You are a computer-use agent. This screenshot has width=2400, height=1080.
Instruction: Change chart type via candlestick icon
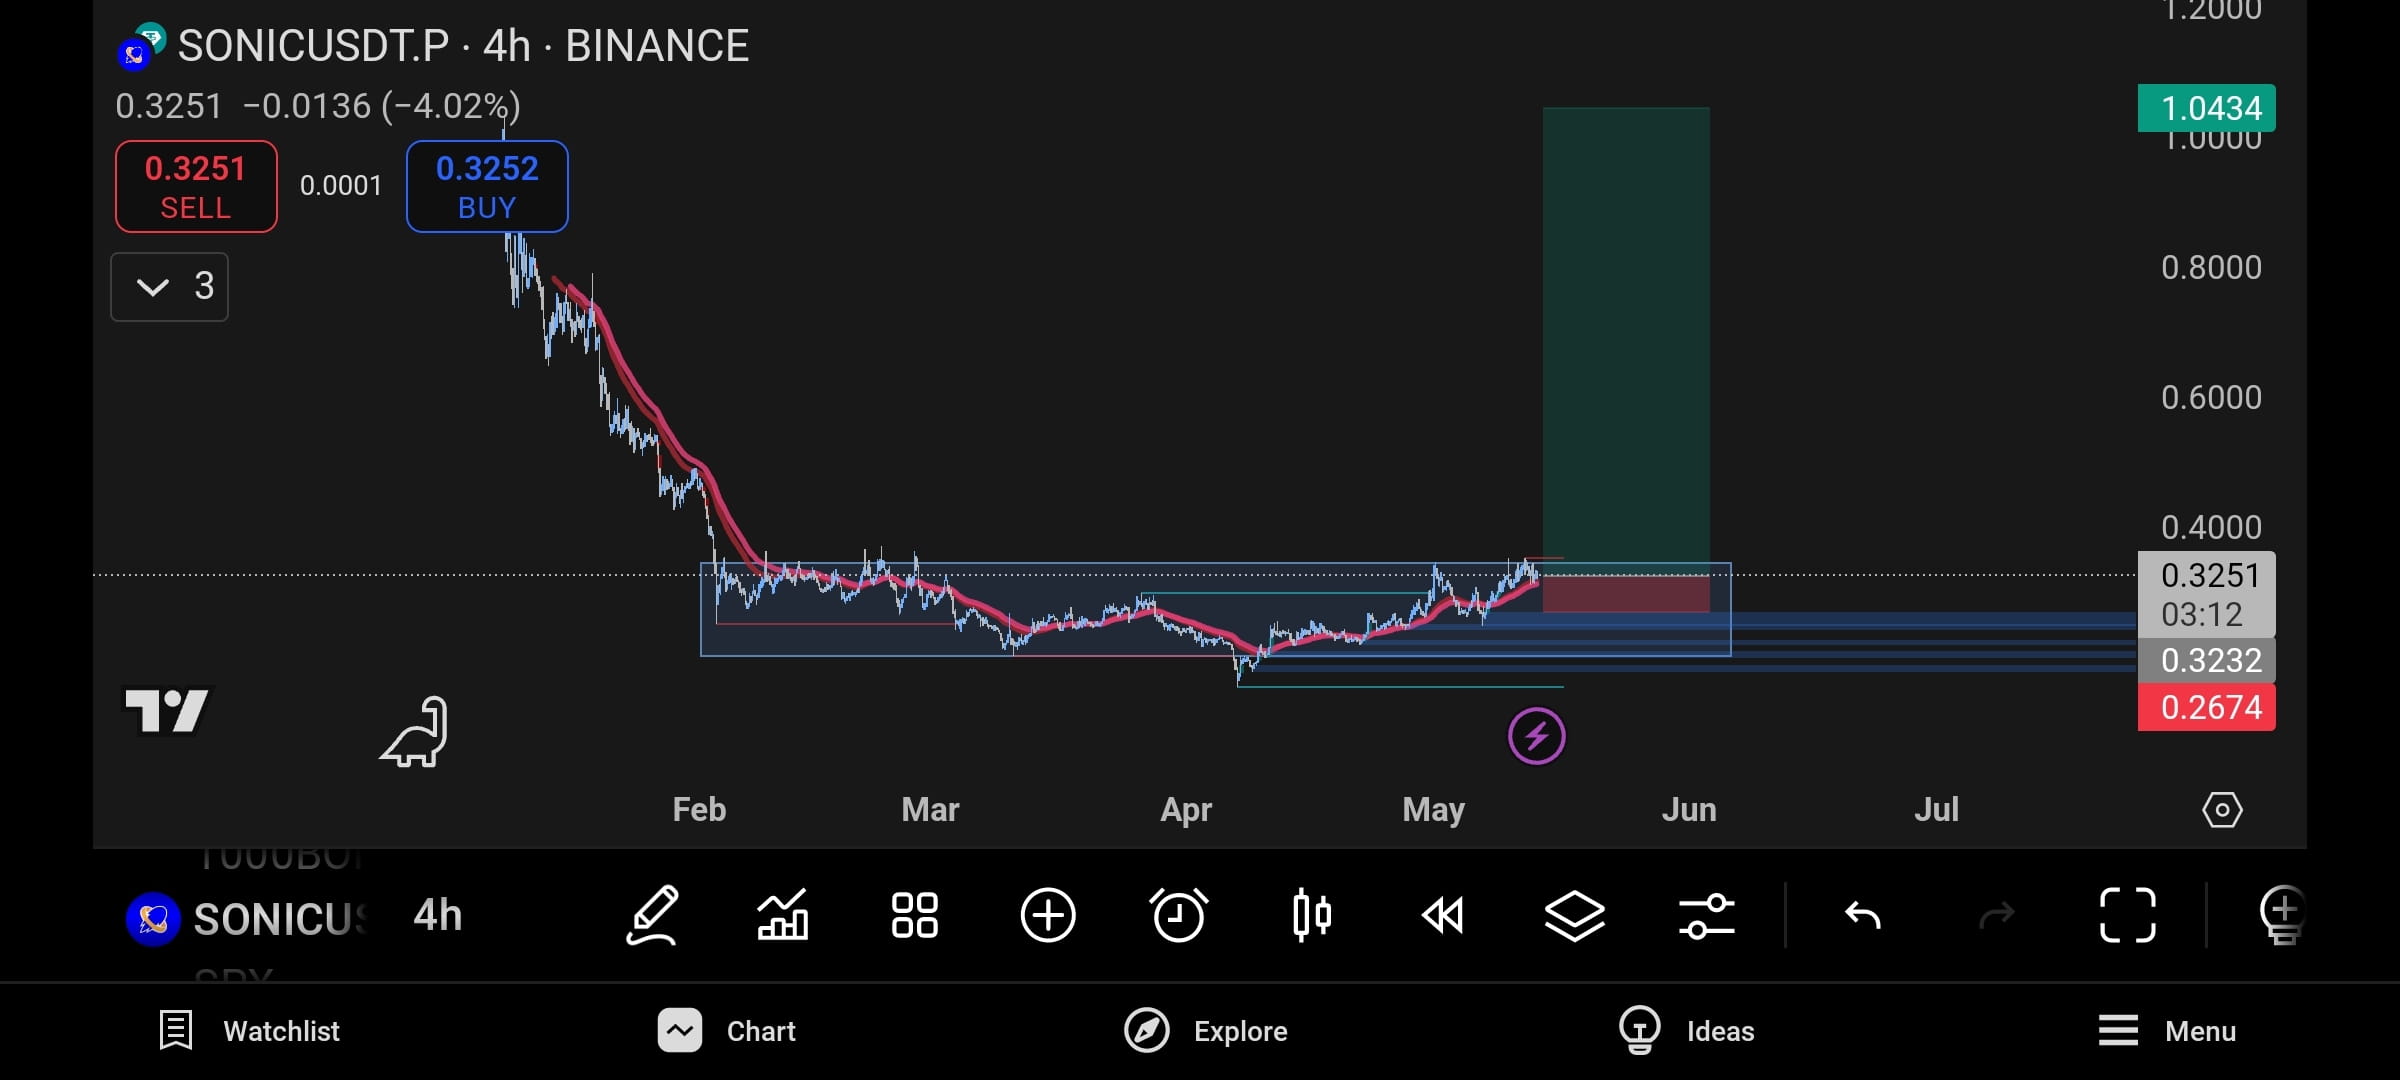(1311, 915)
